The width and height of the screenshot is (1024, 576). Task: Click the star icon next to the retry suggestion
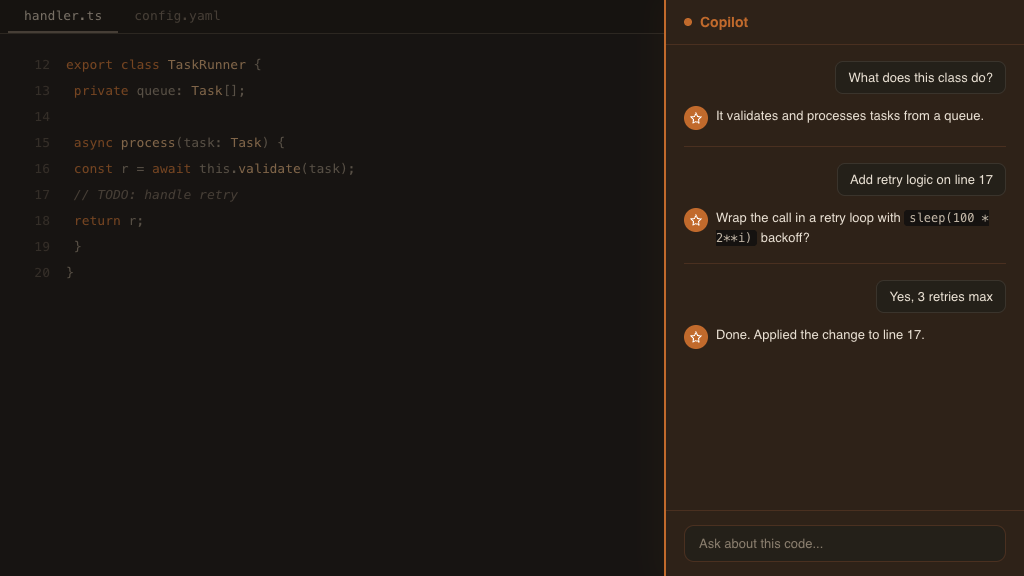coord(696,219)
